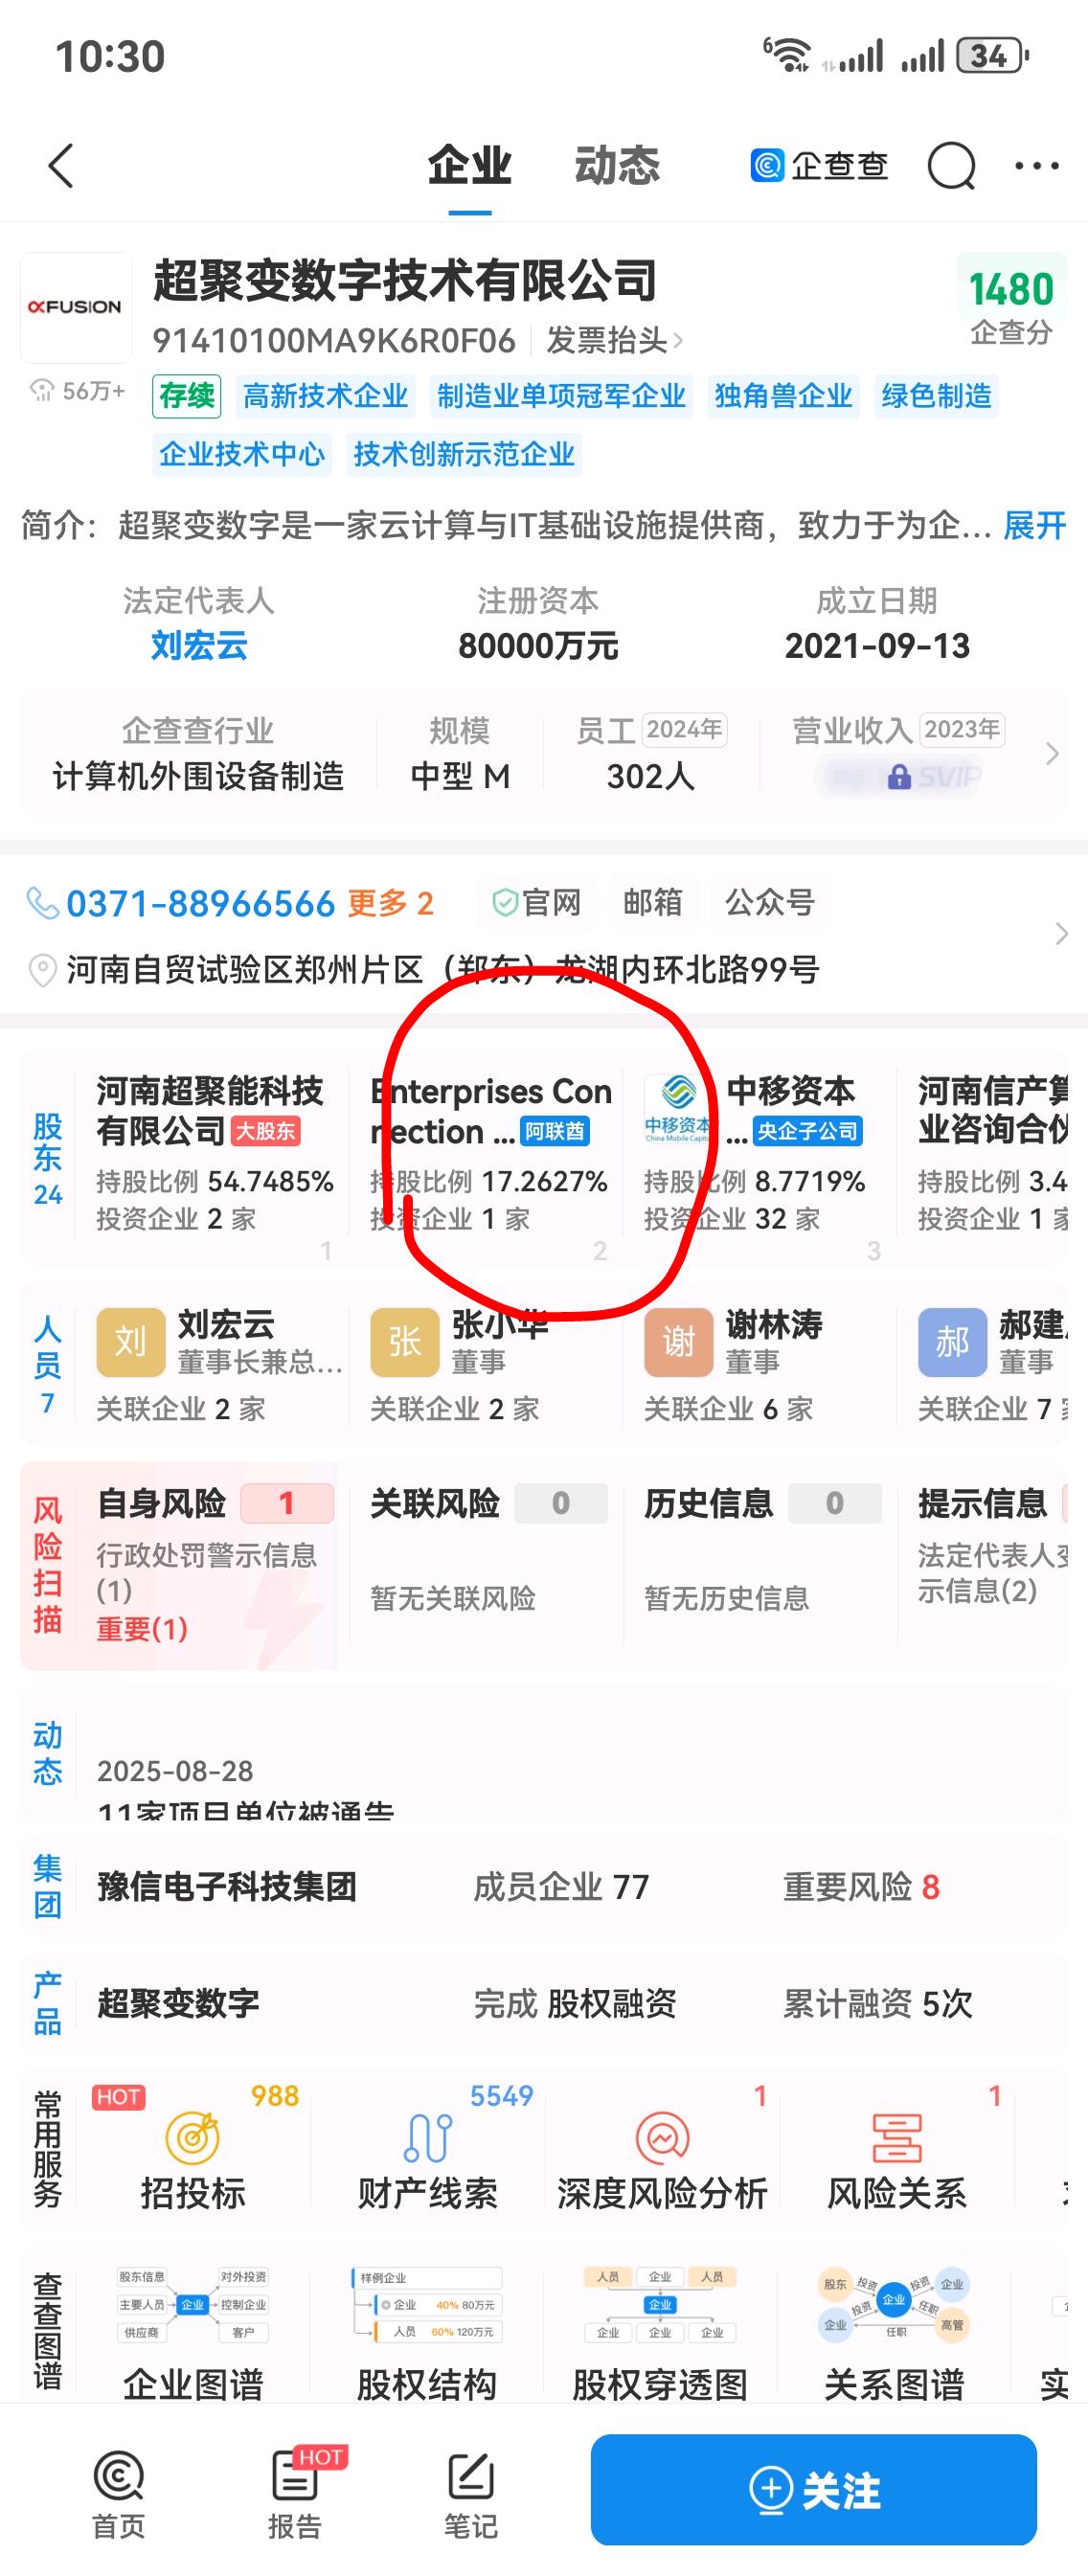Open the three-dots more menu
Viewport: 1088px width, 2576px height.
point(1037,166)
